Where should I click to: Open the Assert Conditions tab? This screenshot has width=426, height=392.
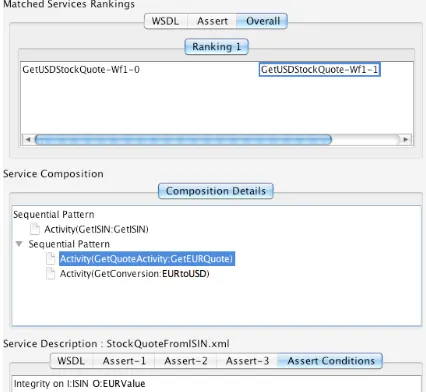click(331, 361)
